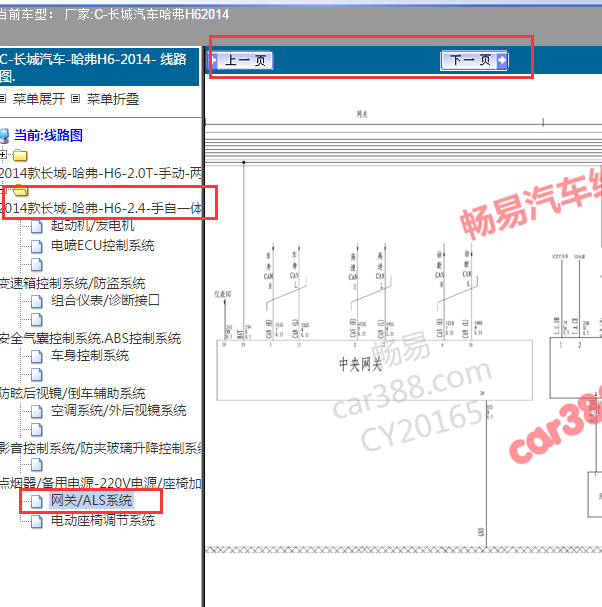Open 车身控制系统 diagram
The height and width of the screenshot is (607, 602).
(x=90, y=355)
